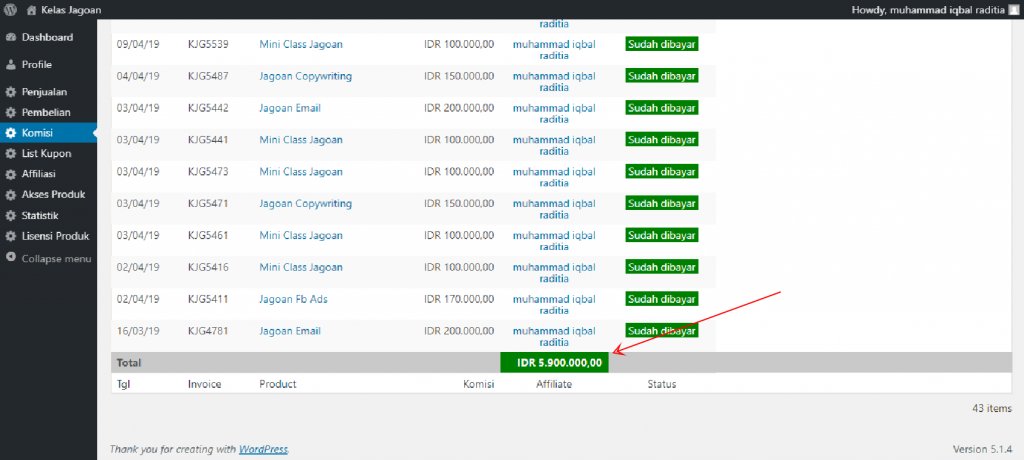
Task: Click the Profile person icon
Action: point(10,65)
